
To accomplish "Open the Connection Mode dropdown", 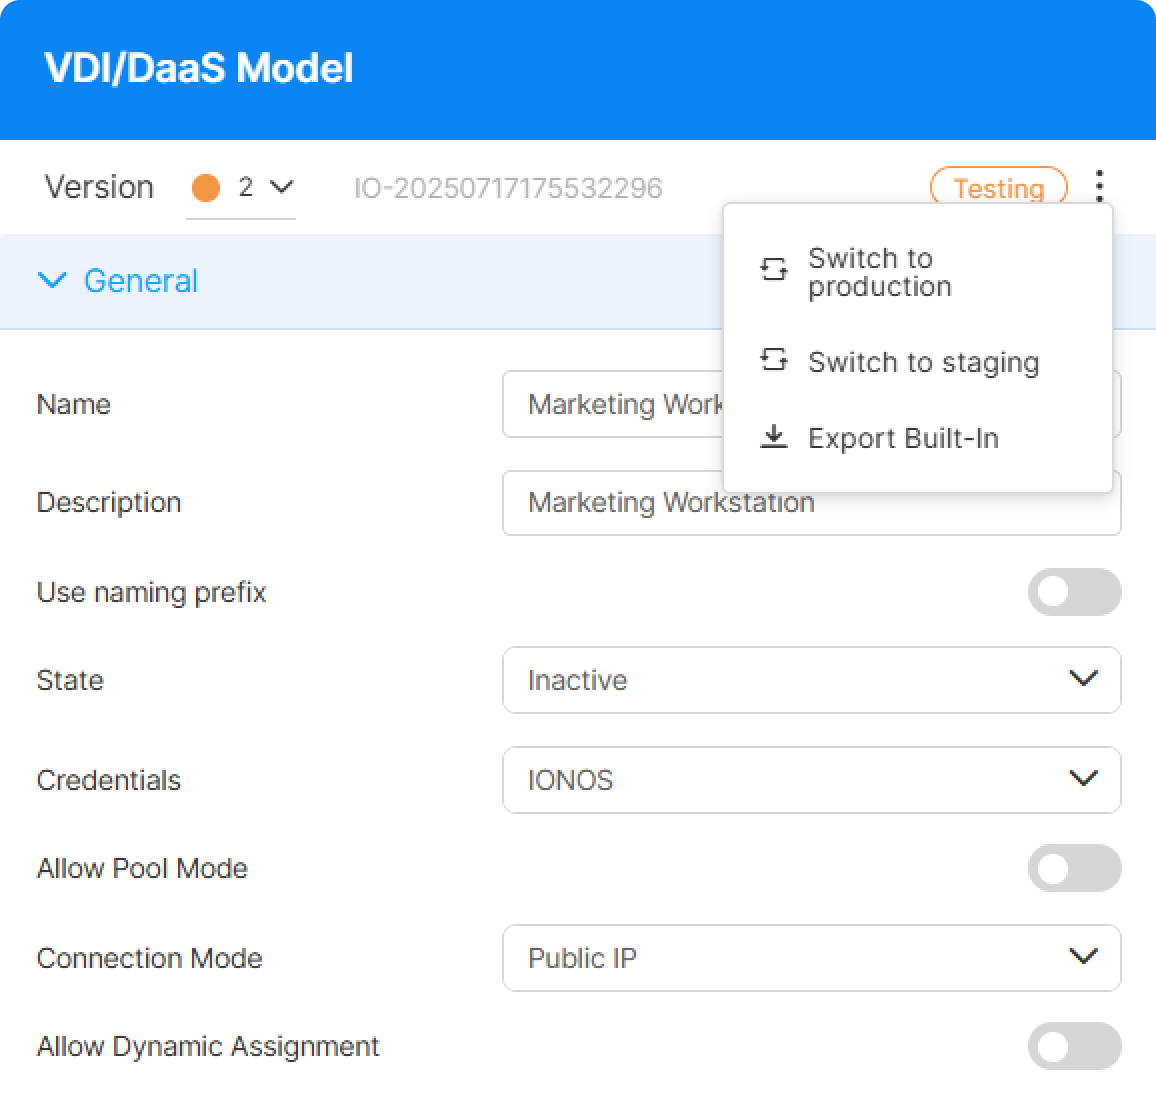I will [811, 958].
